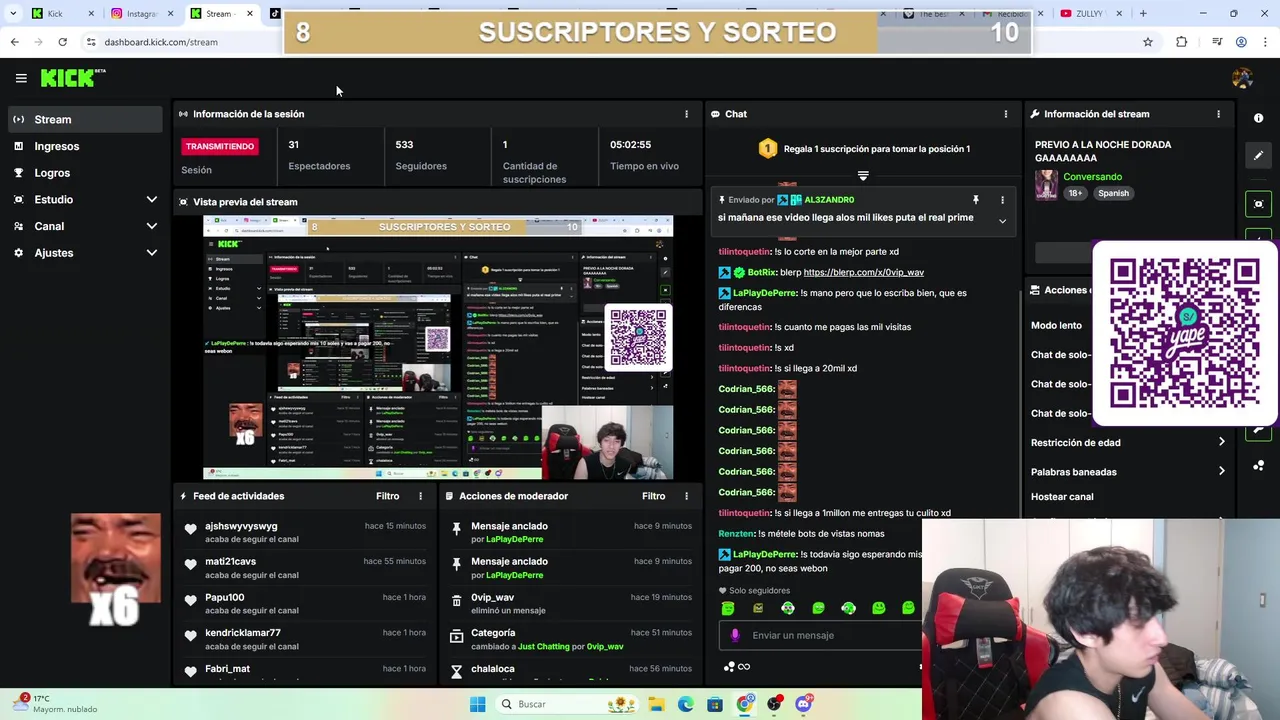The width and height of the screenshot is (1280, 720).
Task: Open Filtro in Feed de actividades
Action: point(387,496)
